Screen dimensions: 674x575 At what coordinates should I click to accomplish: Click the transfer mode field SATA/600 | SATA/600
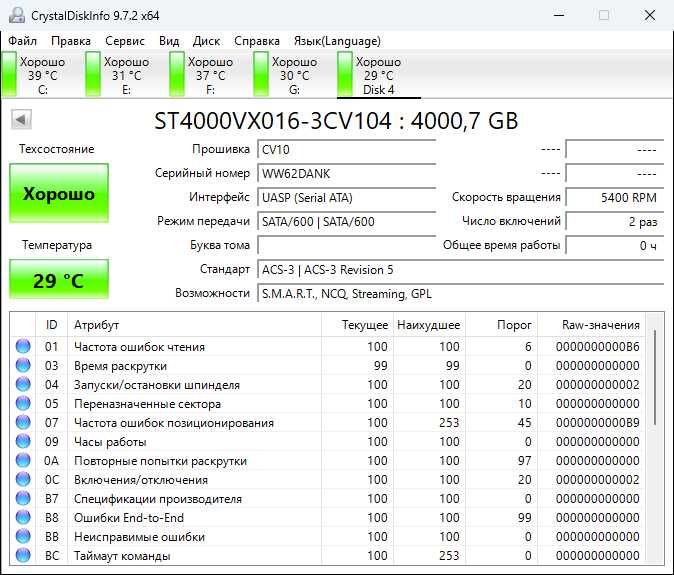pos(346,221)
